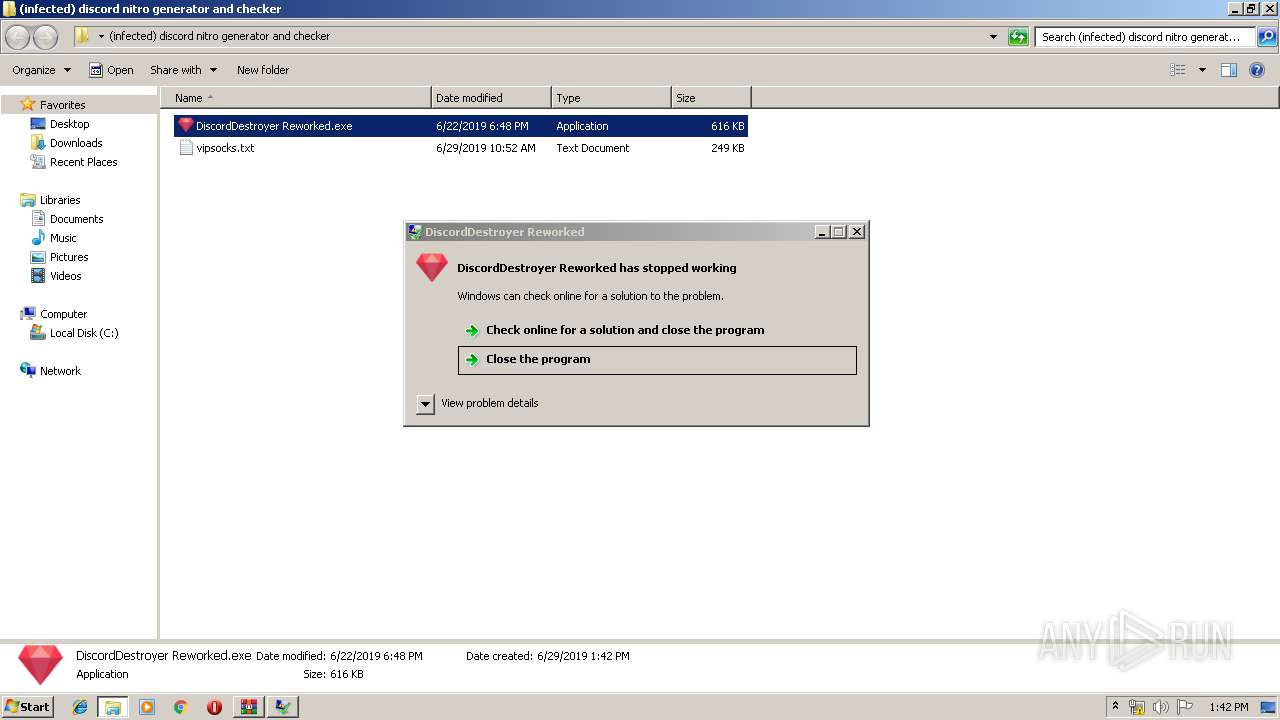Close the DiscordDestroyer Reworked error dialog
Viewport: 1280px width, 720px height.
tap(857, 232)
